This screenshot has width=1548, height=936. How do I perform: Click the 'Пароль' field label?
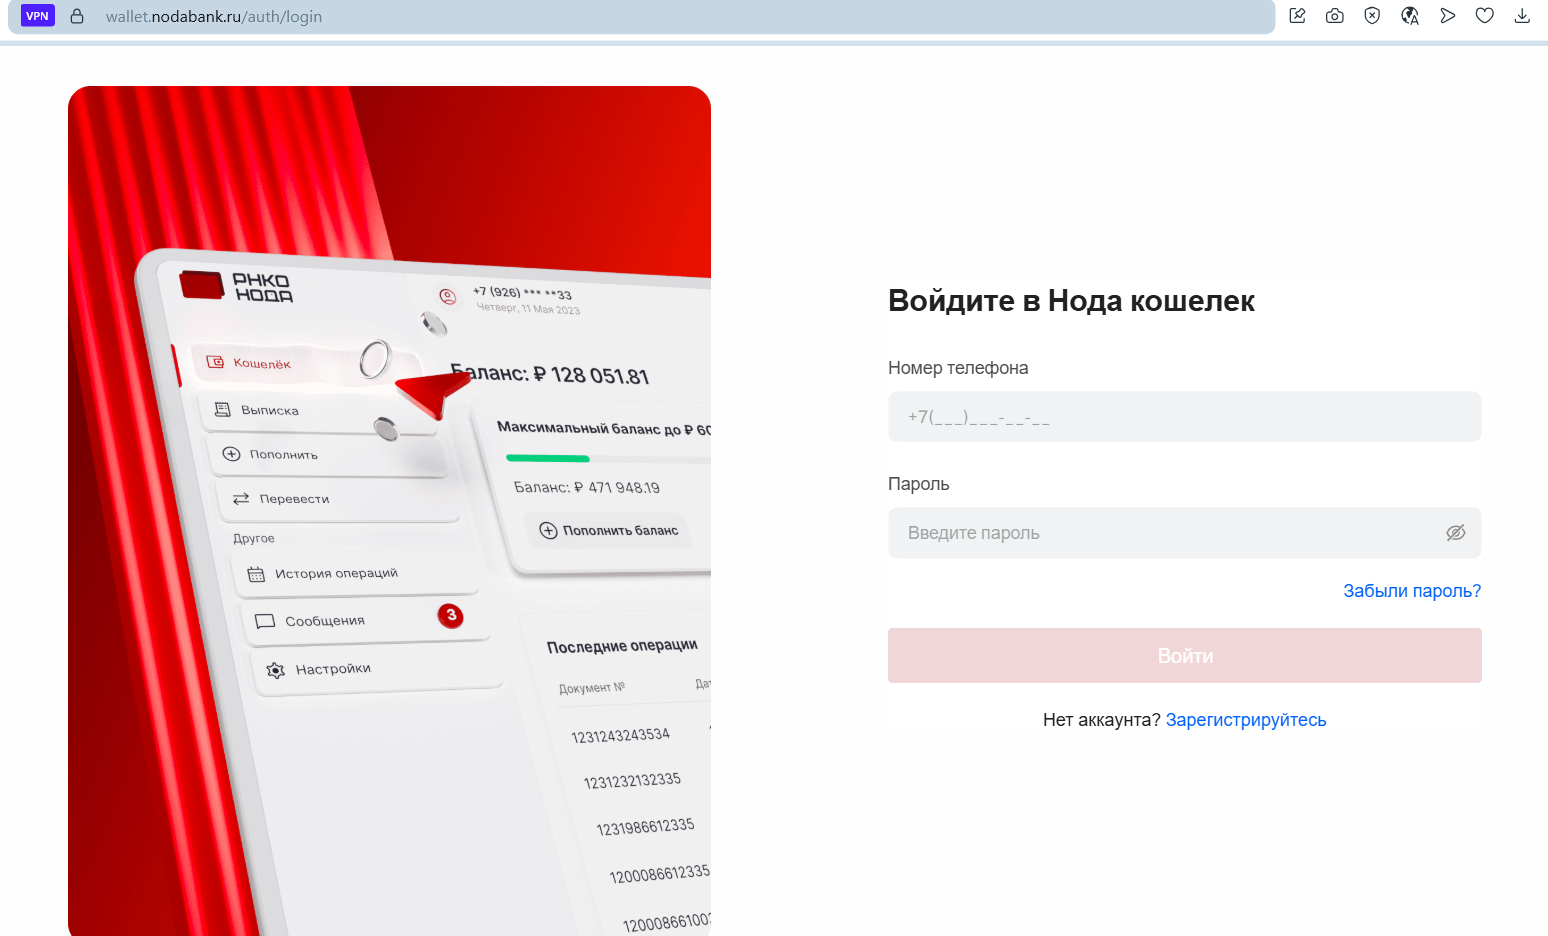coord(919,484)
